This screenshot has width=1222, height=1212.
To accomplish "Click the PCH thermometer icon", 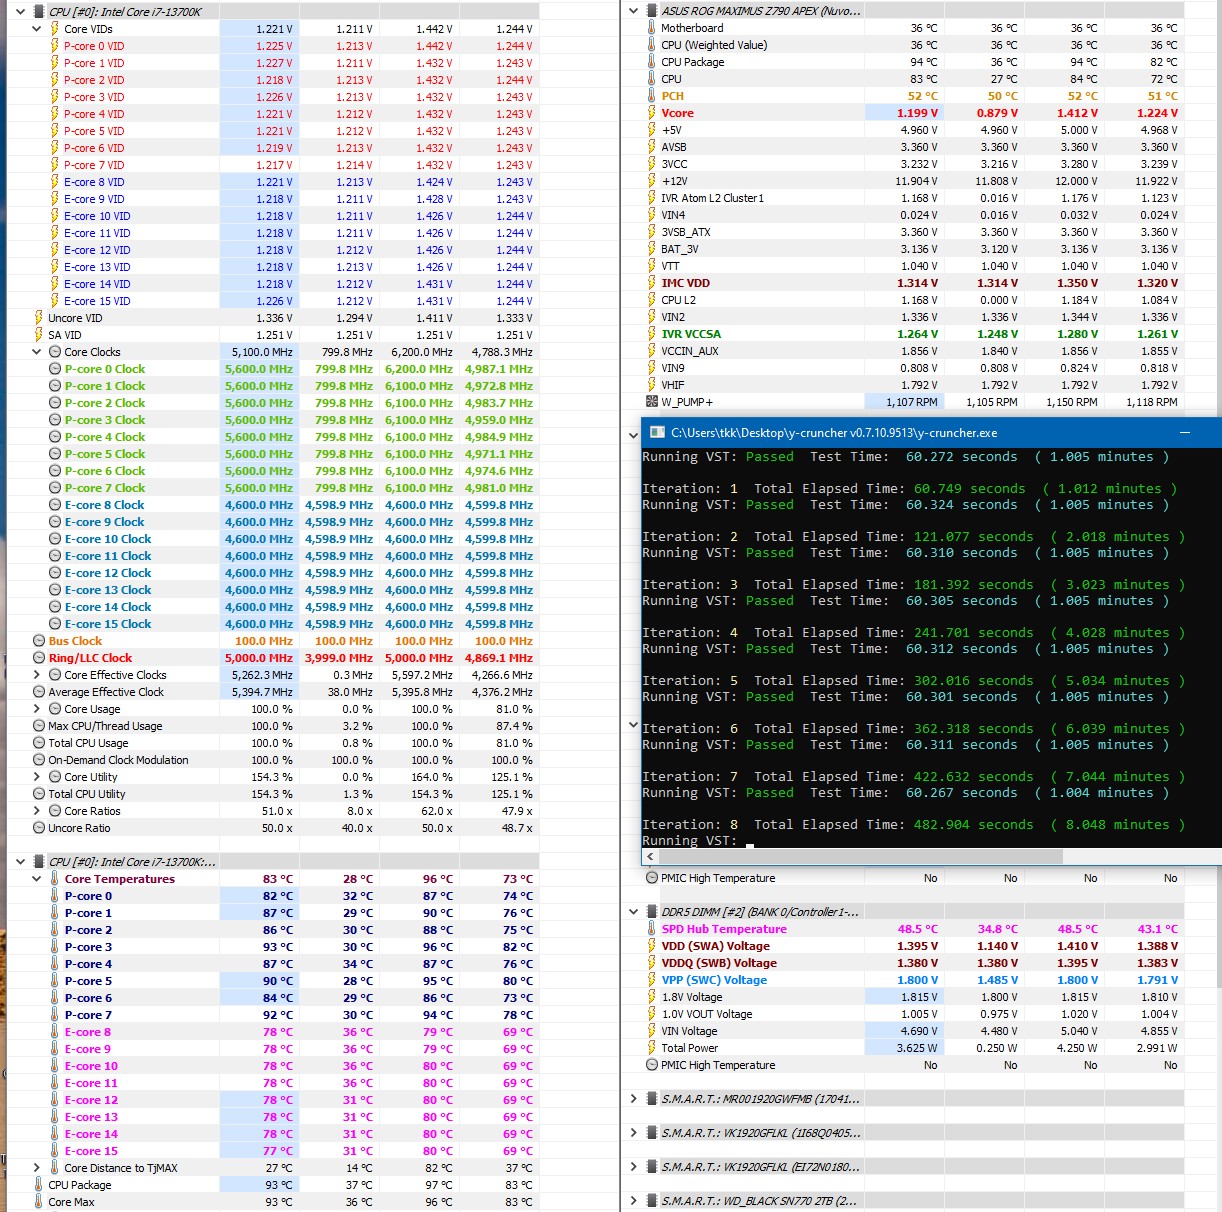I will click(652, 96).
